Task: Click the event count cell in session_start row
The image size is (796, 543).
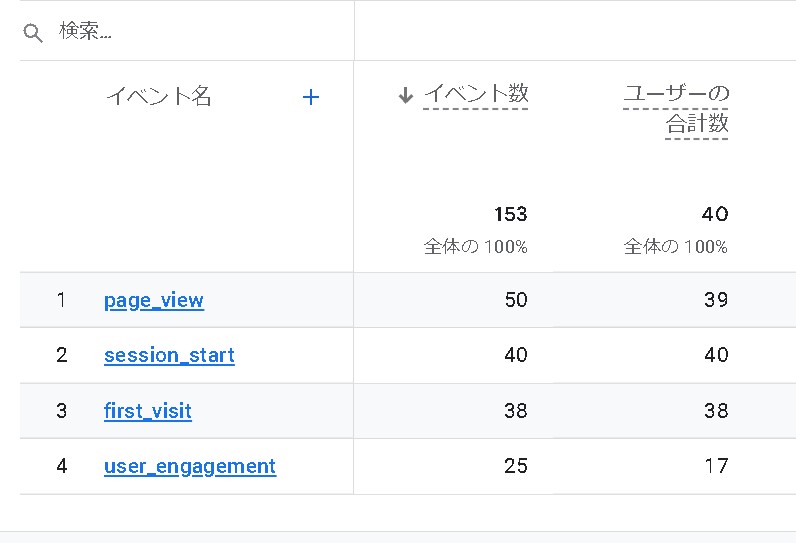Action: point(516,355)
